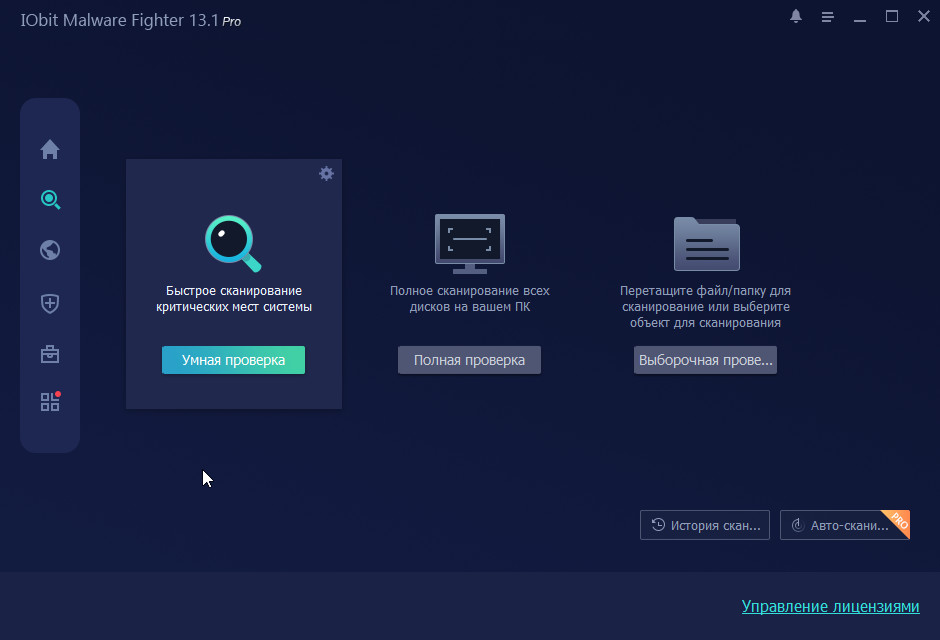
Task: Open the Security Guard shield icon
Action: (x=50, y=303)
